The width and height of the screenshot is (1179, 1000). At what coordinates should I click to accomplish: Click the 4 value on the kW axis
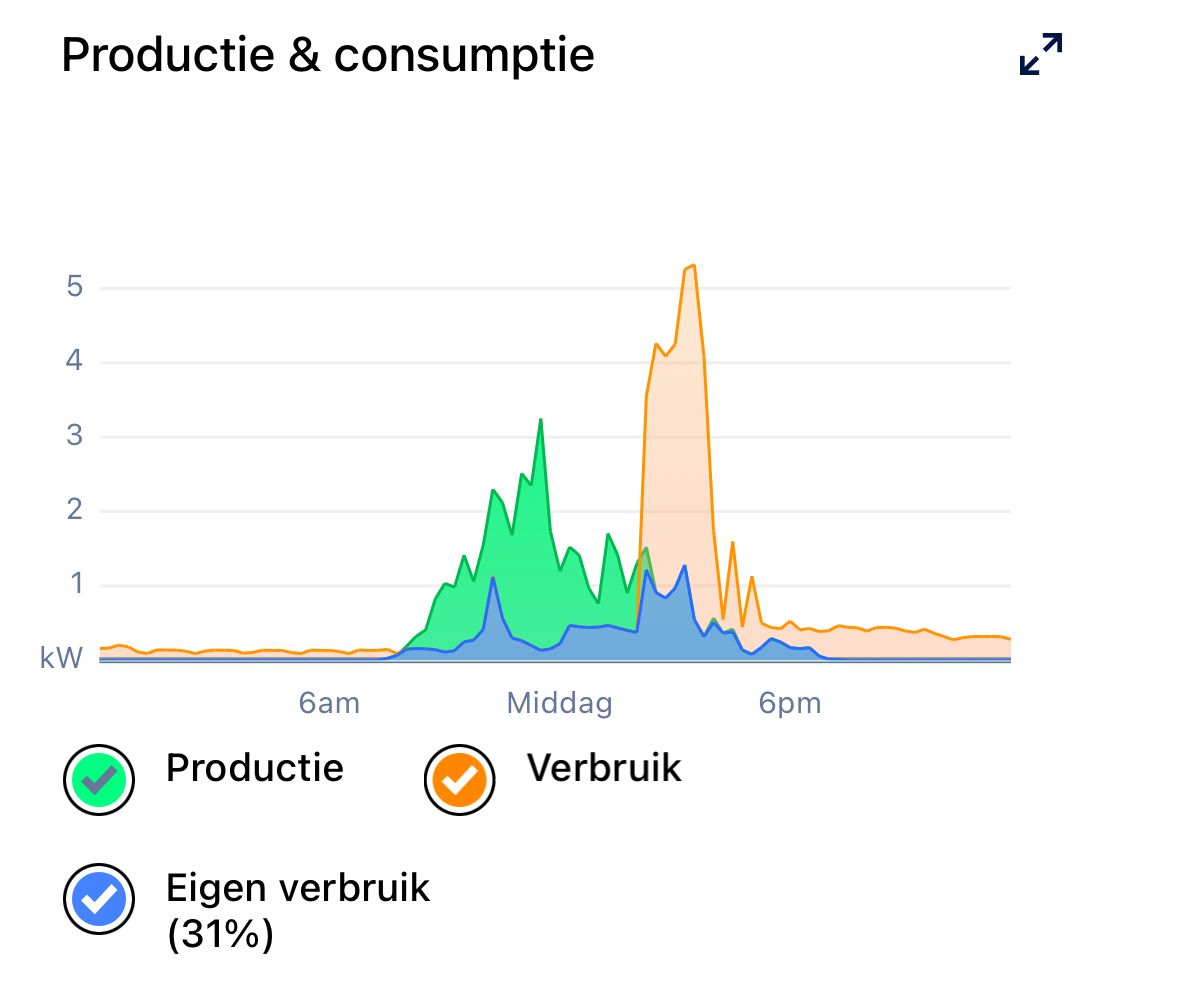coord(74,362)
